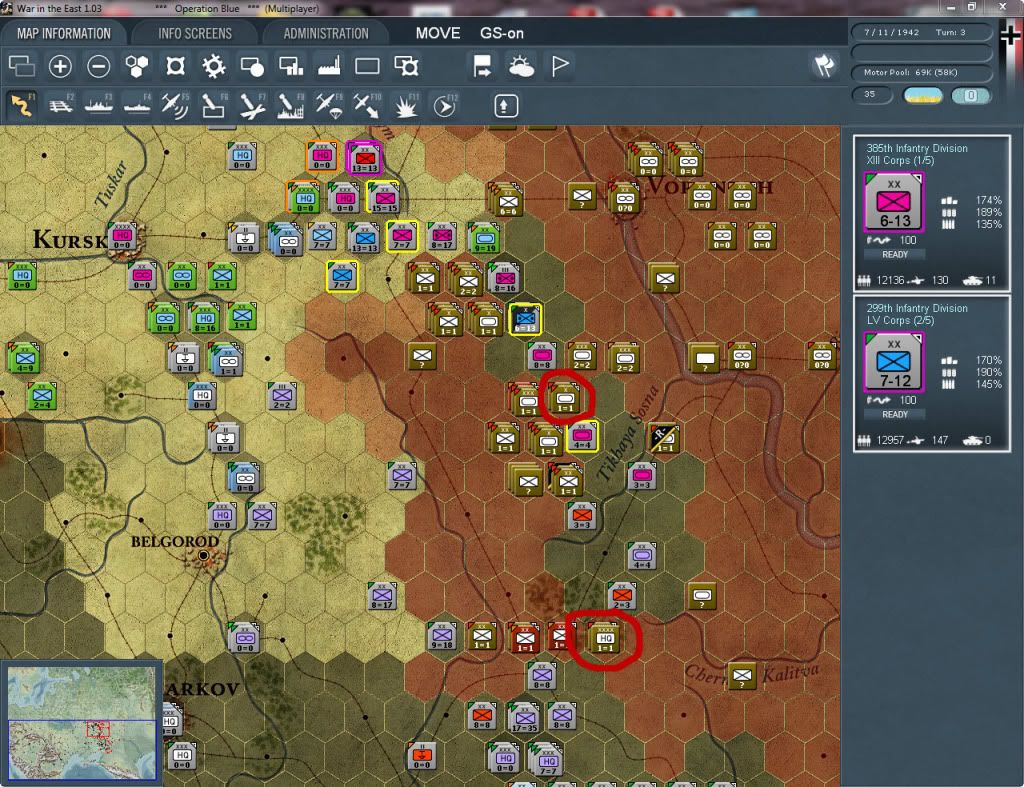The width and height of the screenshot is (1024, 787).
Task: Click the GS-on status label
Action: [x=502, y=33]
